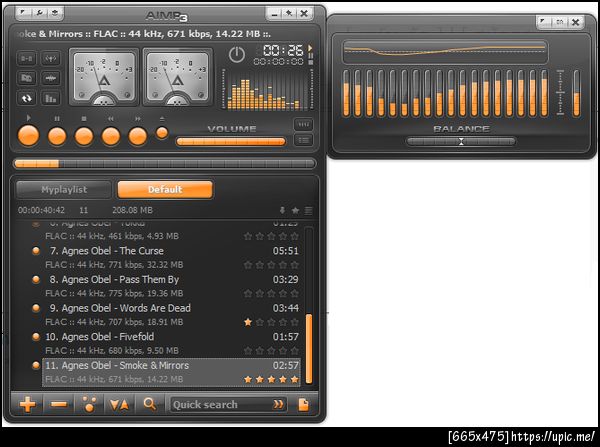This screenshot has height=447, width=600.
Task: Remove files with the minus button
Action: tap(59, 405)
